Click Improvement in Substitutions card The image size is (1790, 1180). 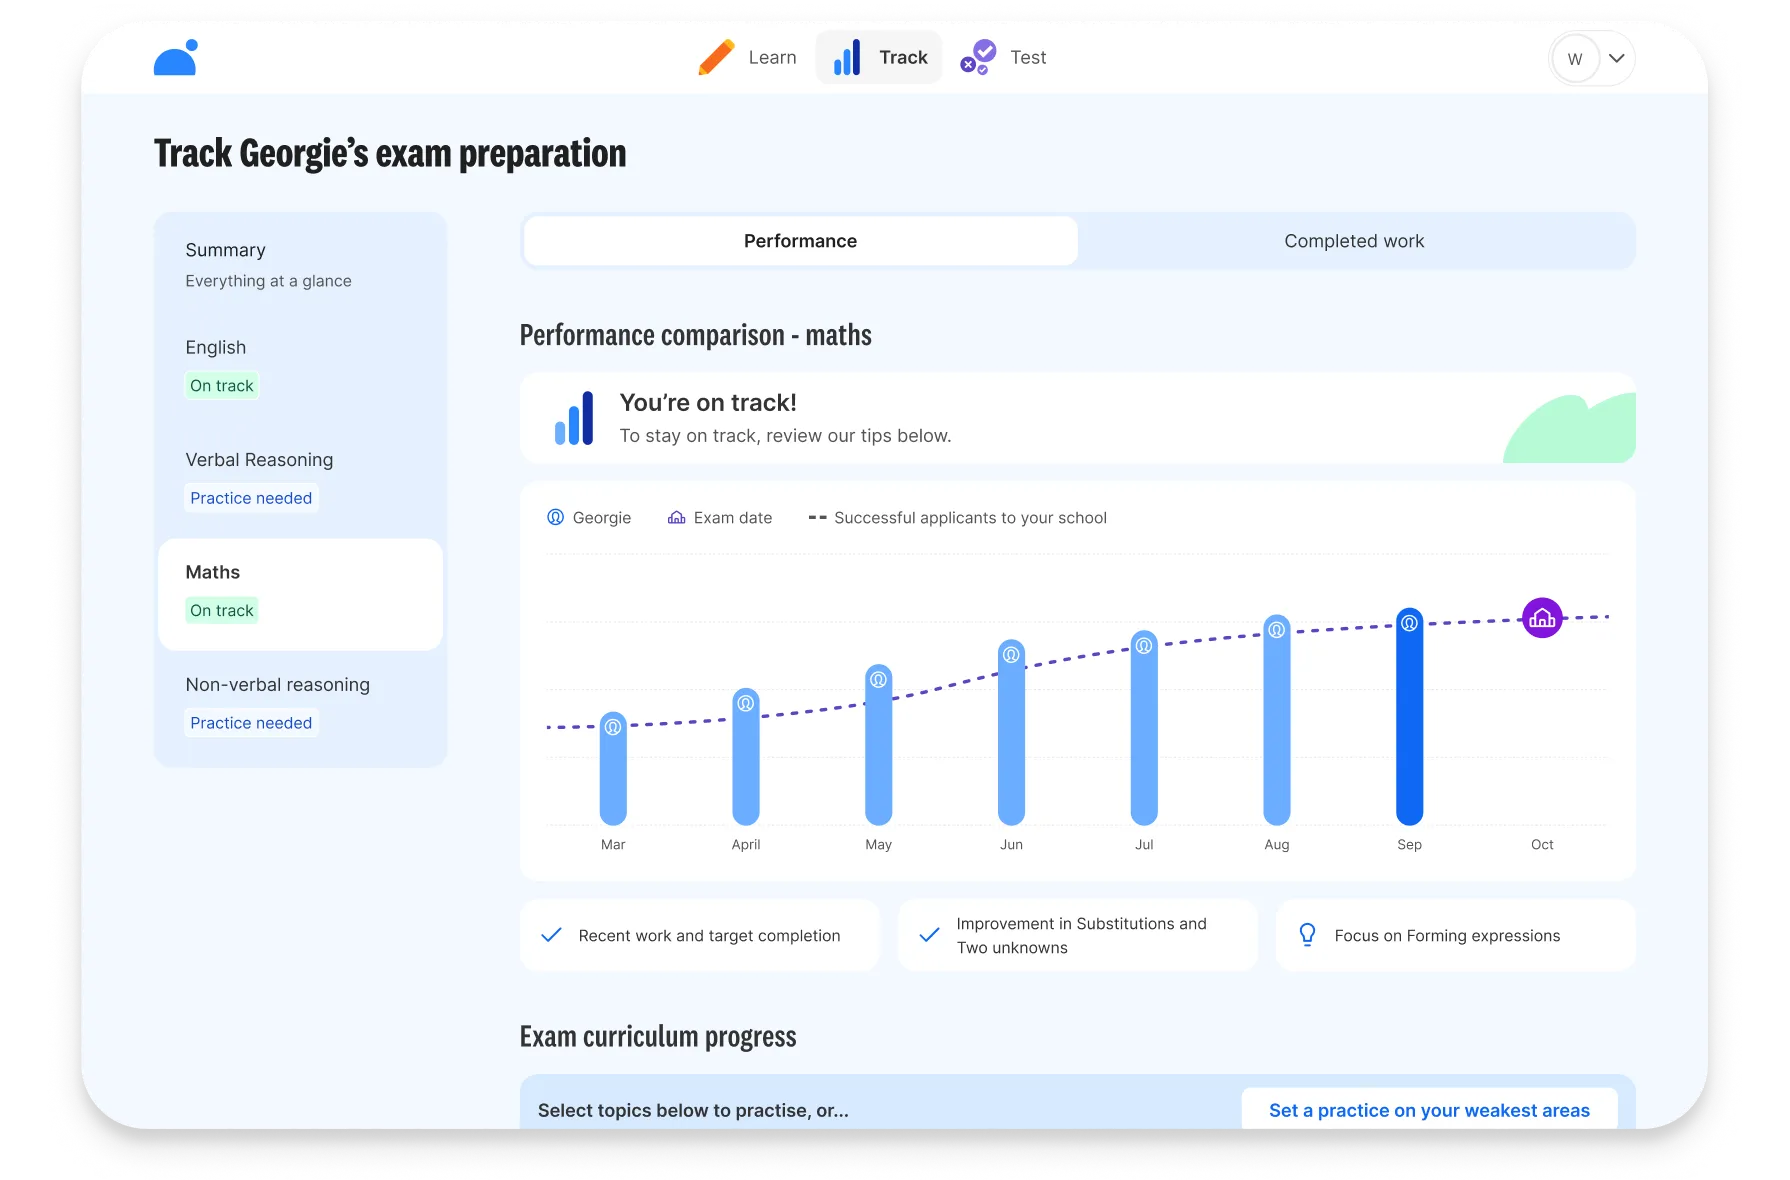click(1078, 935)
